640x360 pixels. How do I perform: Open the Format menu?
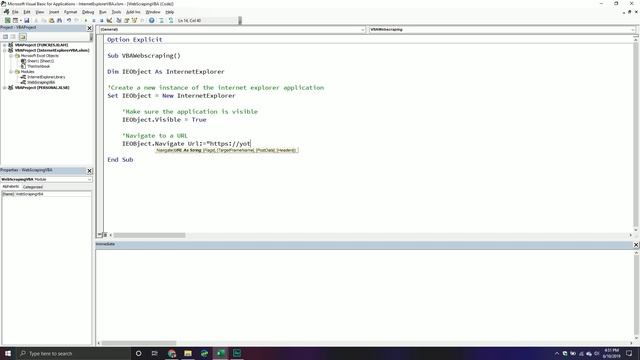point(70,12)
